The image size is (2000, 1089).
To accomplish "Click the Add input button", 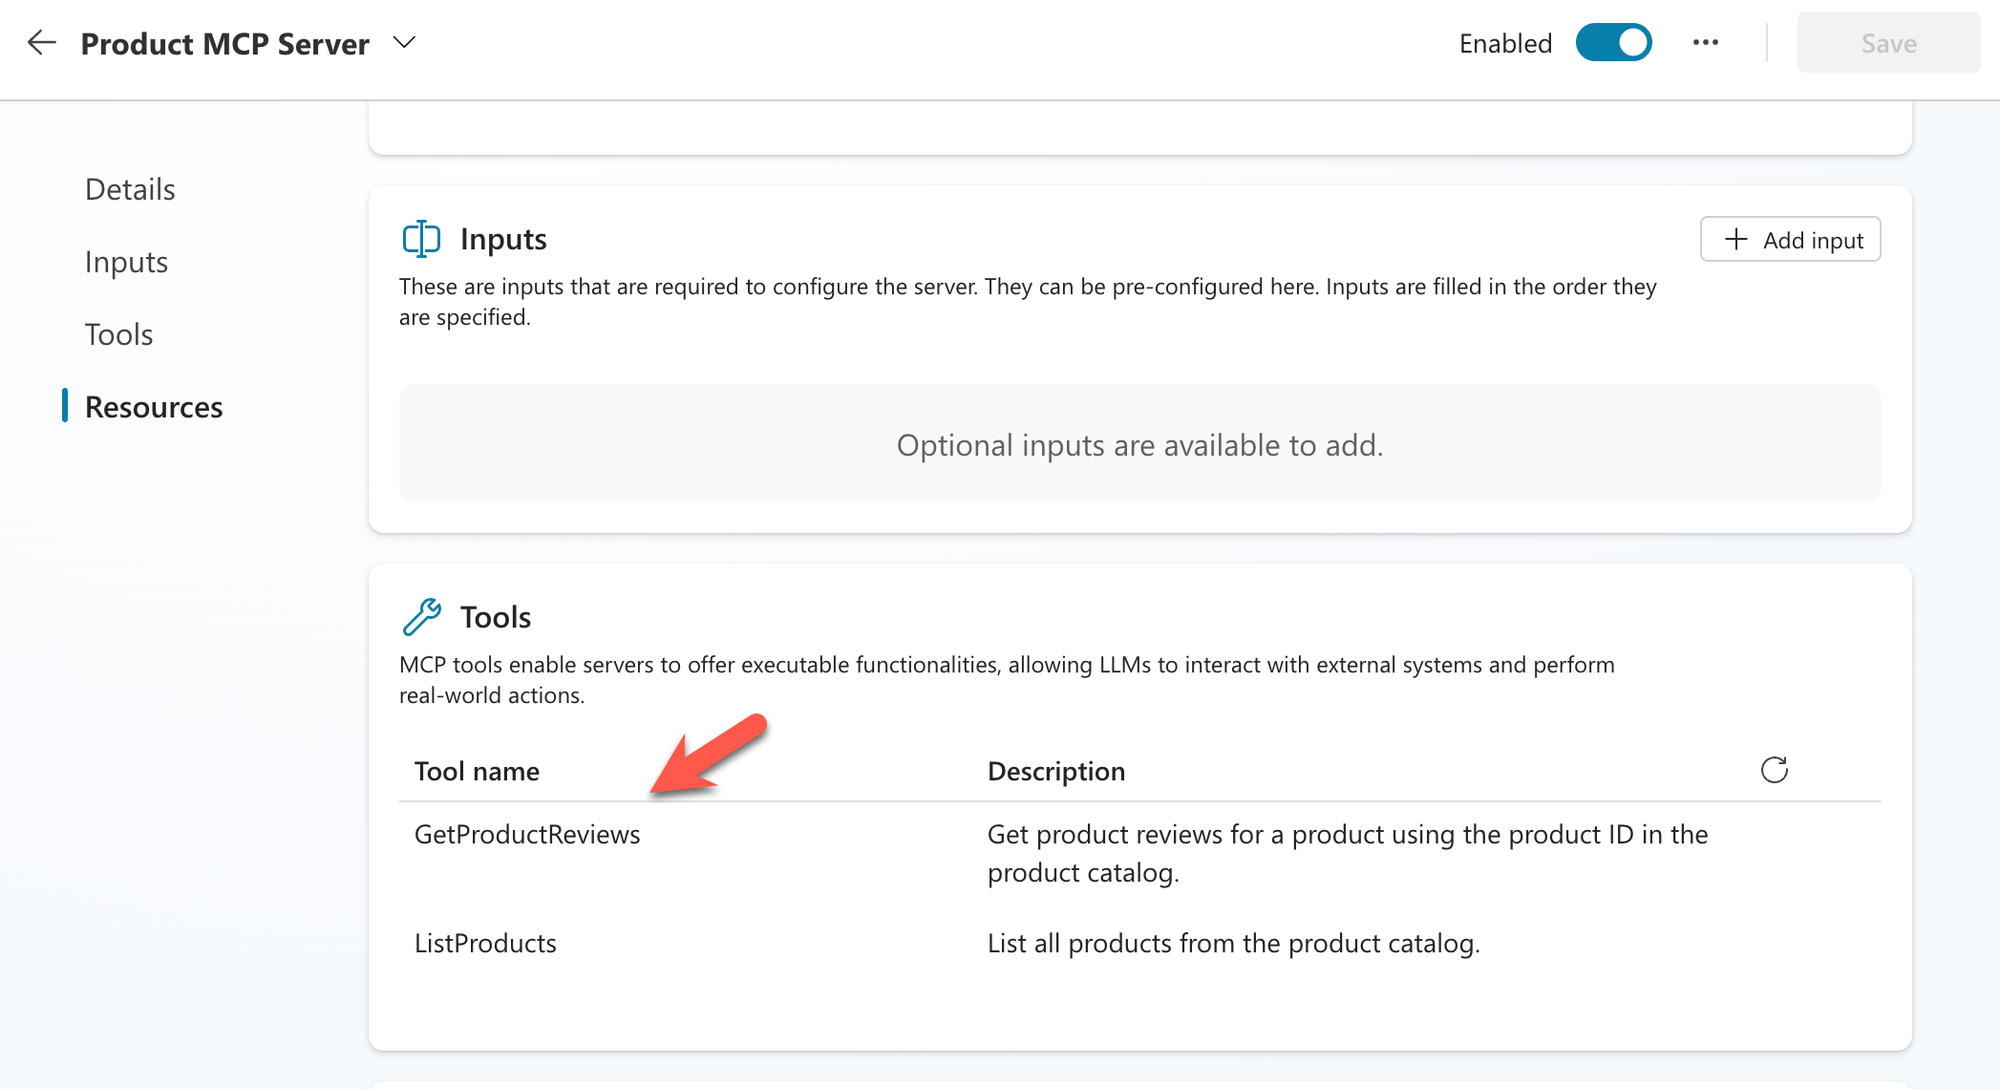I will [1790, 240].
